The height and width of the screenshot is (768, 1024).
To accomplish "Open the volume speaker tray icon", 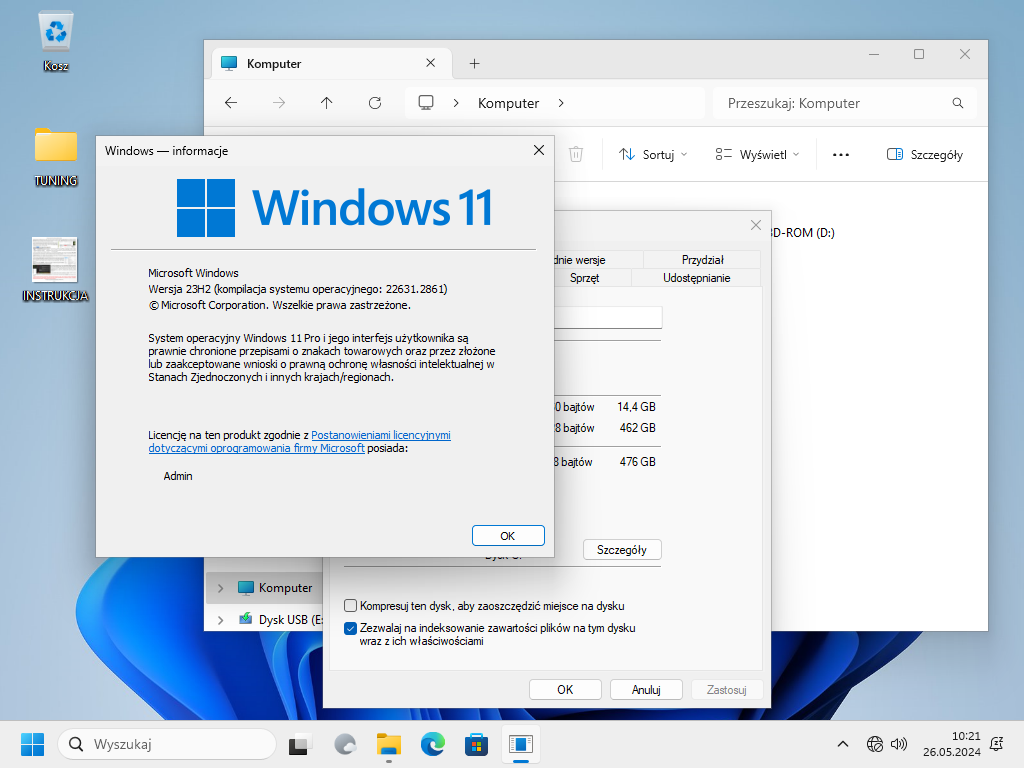I will 899,744.
